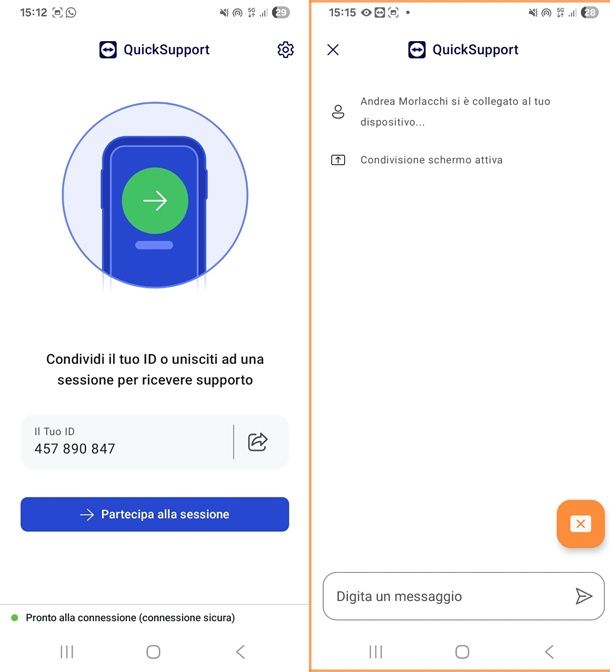Viewport: 610px width, 672px height.
Task: Tap TeamViewer logo in right header
Action: point(417,50)
